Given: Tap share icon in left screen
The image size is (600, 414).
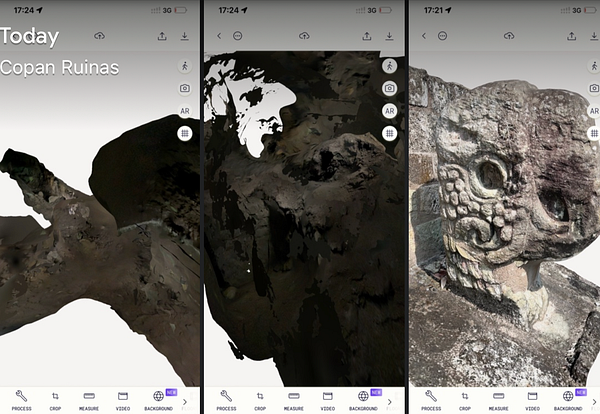Looking at the screenshot, I should click(x=162, y=36).
